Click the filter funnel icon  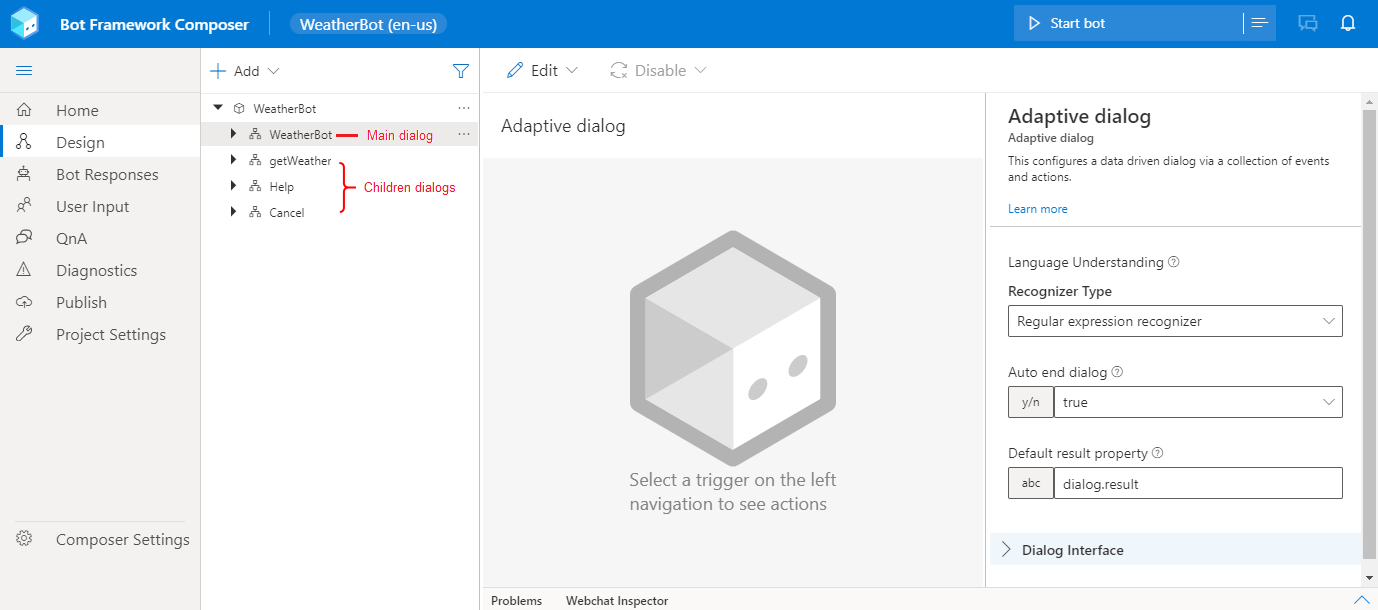coord(460,71)
